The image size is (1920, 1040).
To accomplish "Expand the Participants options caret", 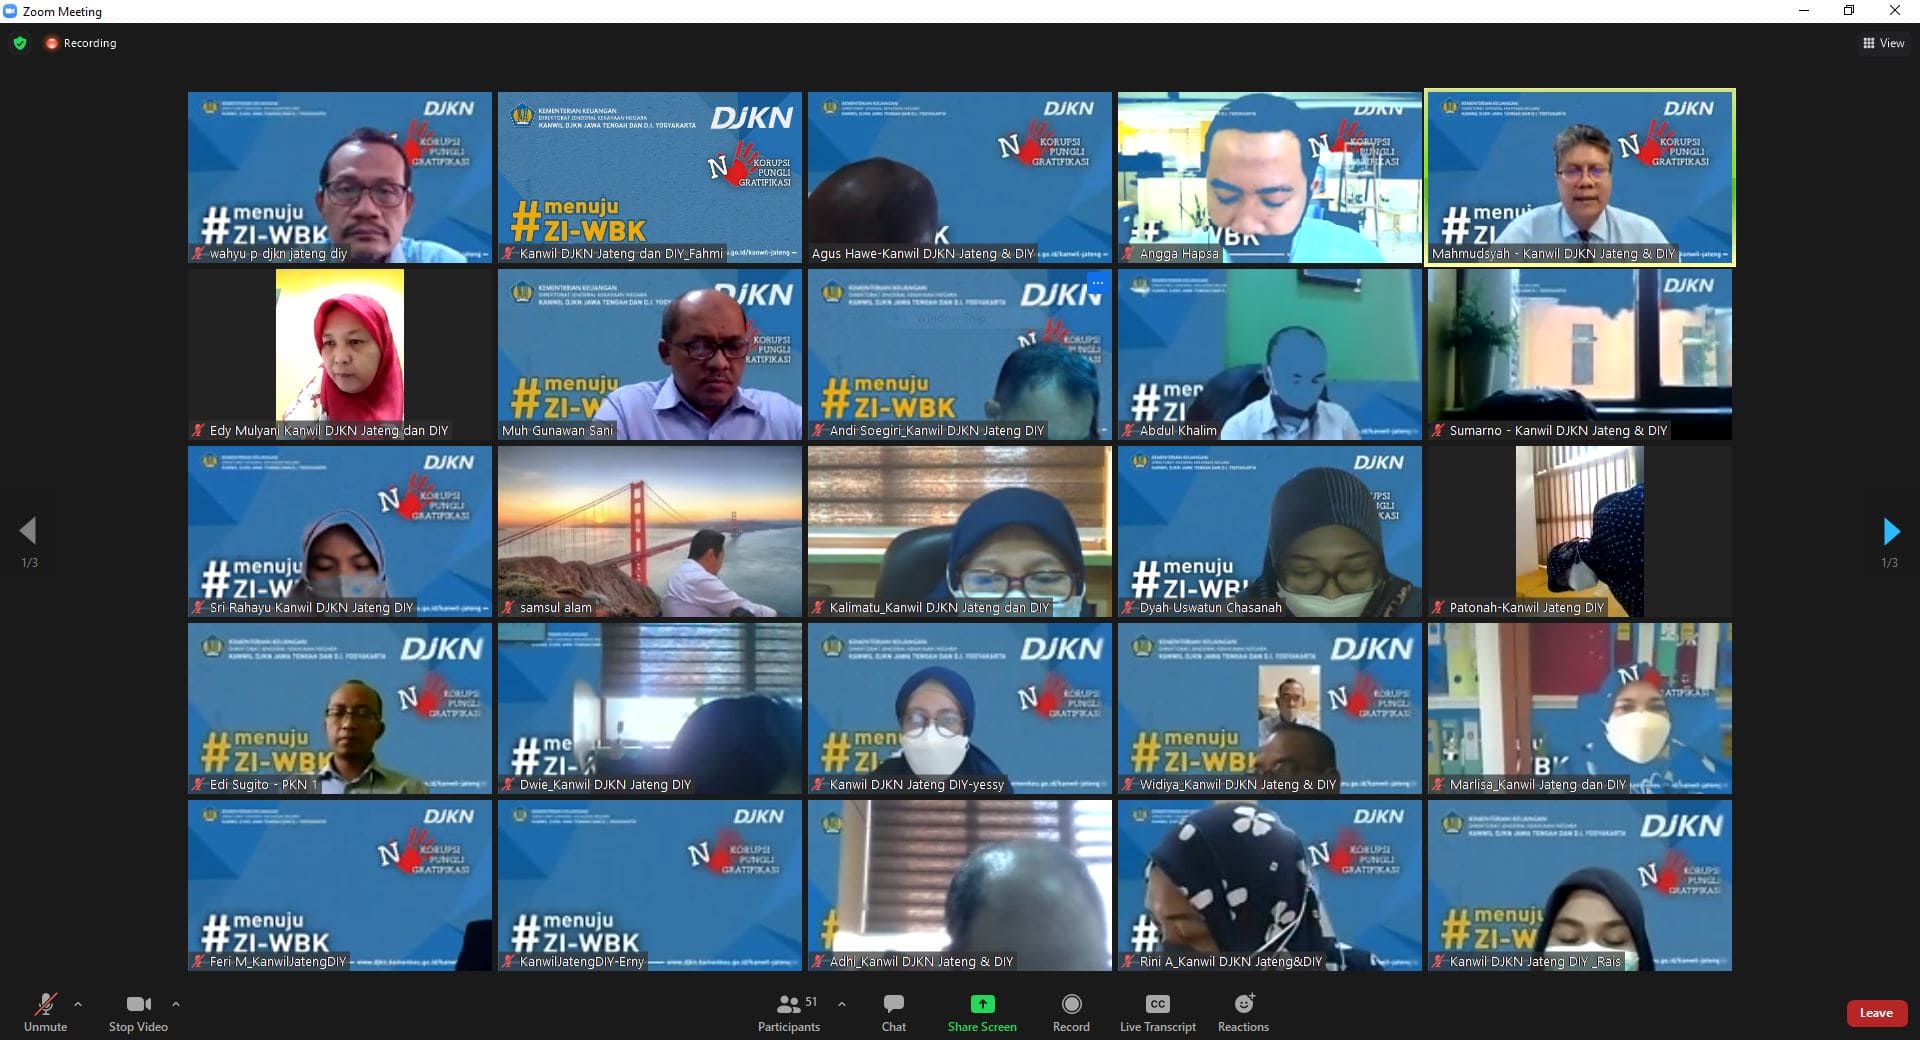I will point(841,1004).
